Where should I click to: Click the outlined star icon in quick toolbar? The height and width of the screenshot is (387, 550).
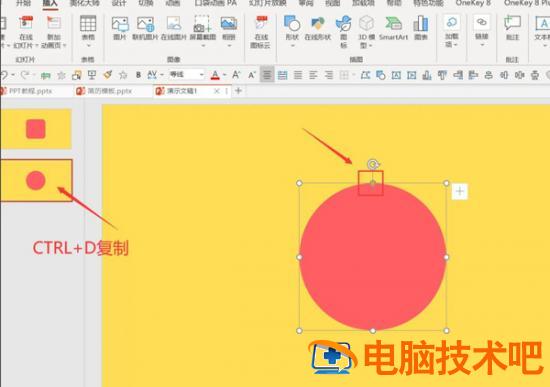(x=123, y=75)
